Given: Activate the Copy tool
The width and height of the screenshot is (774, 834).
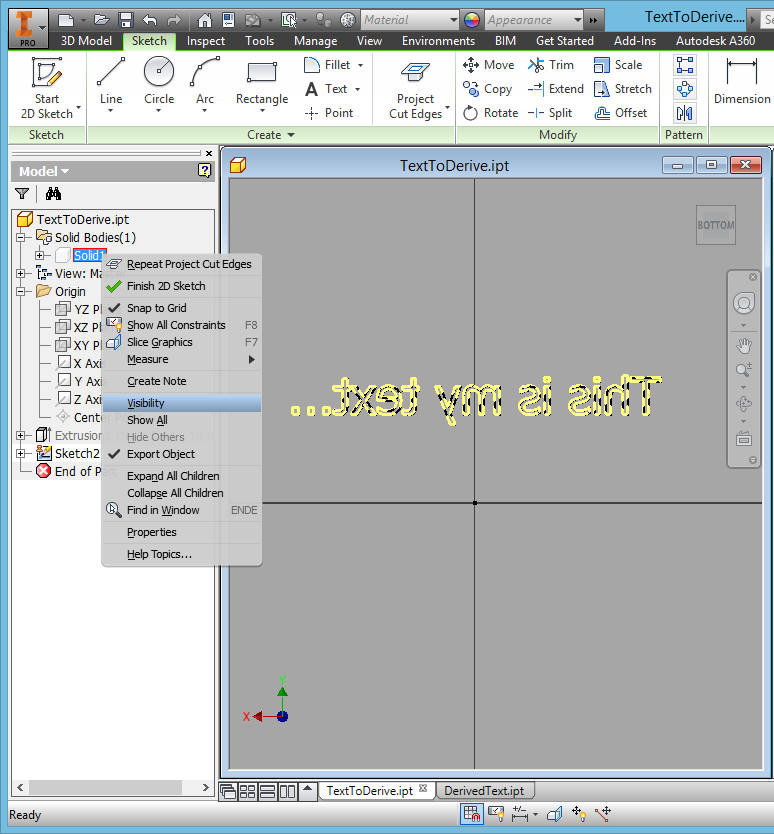Looking at the screenshot, I should click(x=487, y=89).
